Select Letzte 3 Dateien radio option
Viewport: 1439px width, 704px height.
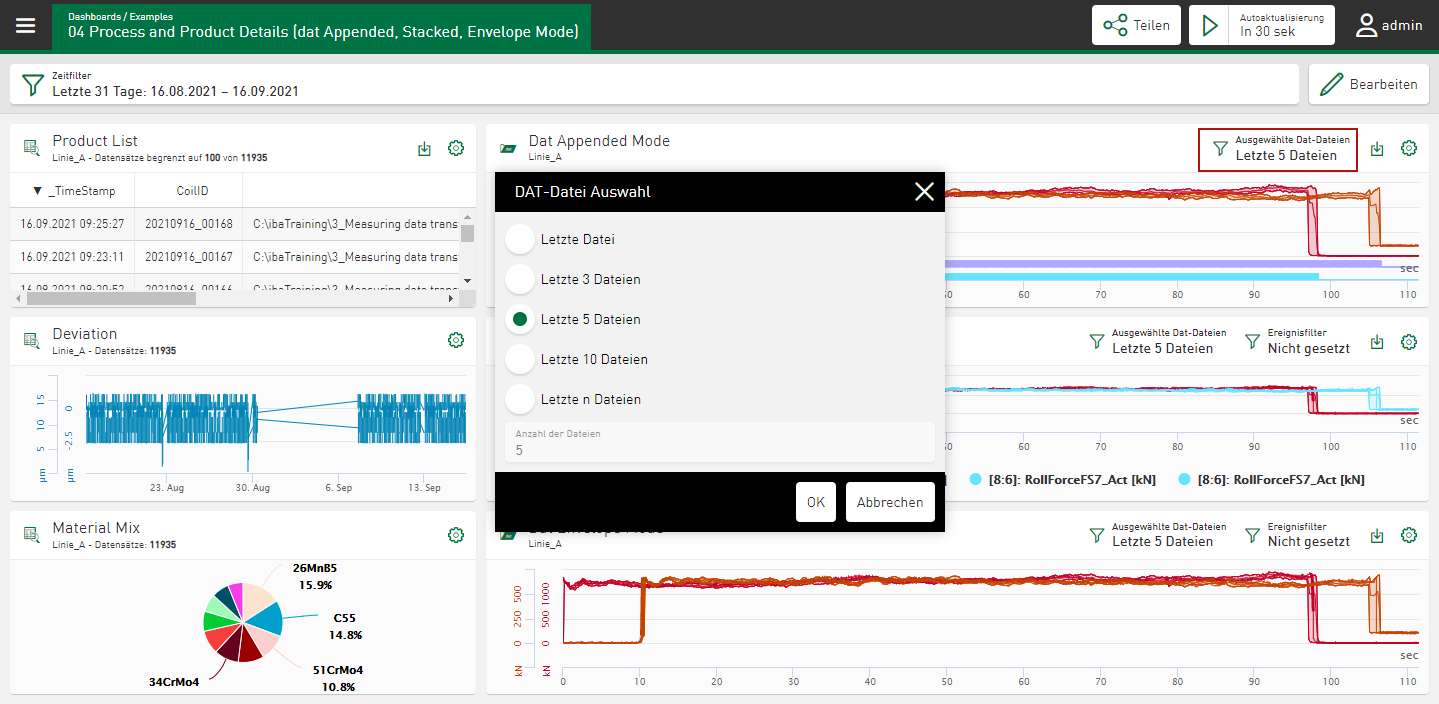click(520, 280)
